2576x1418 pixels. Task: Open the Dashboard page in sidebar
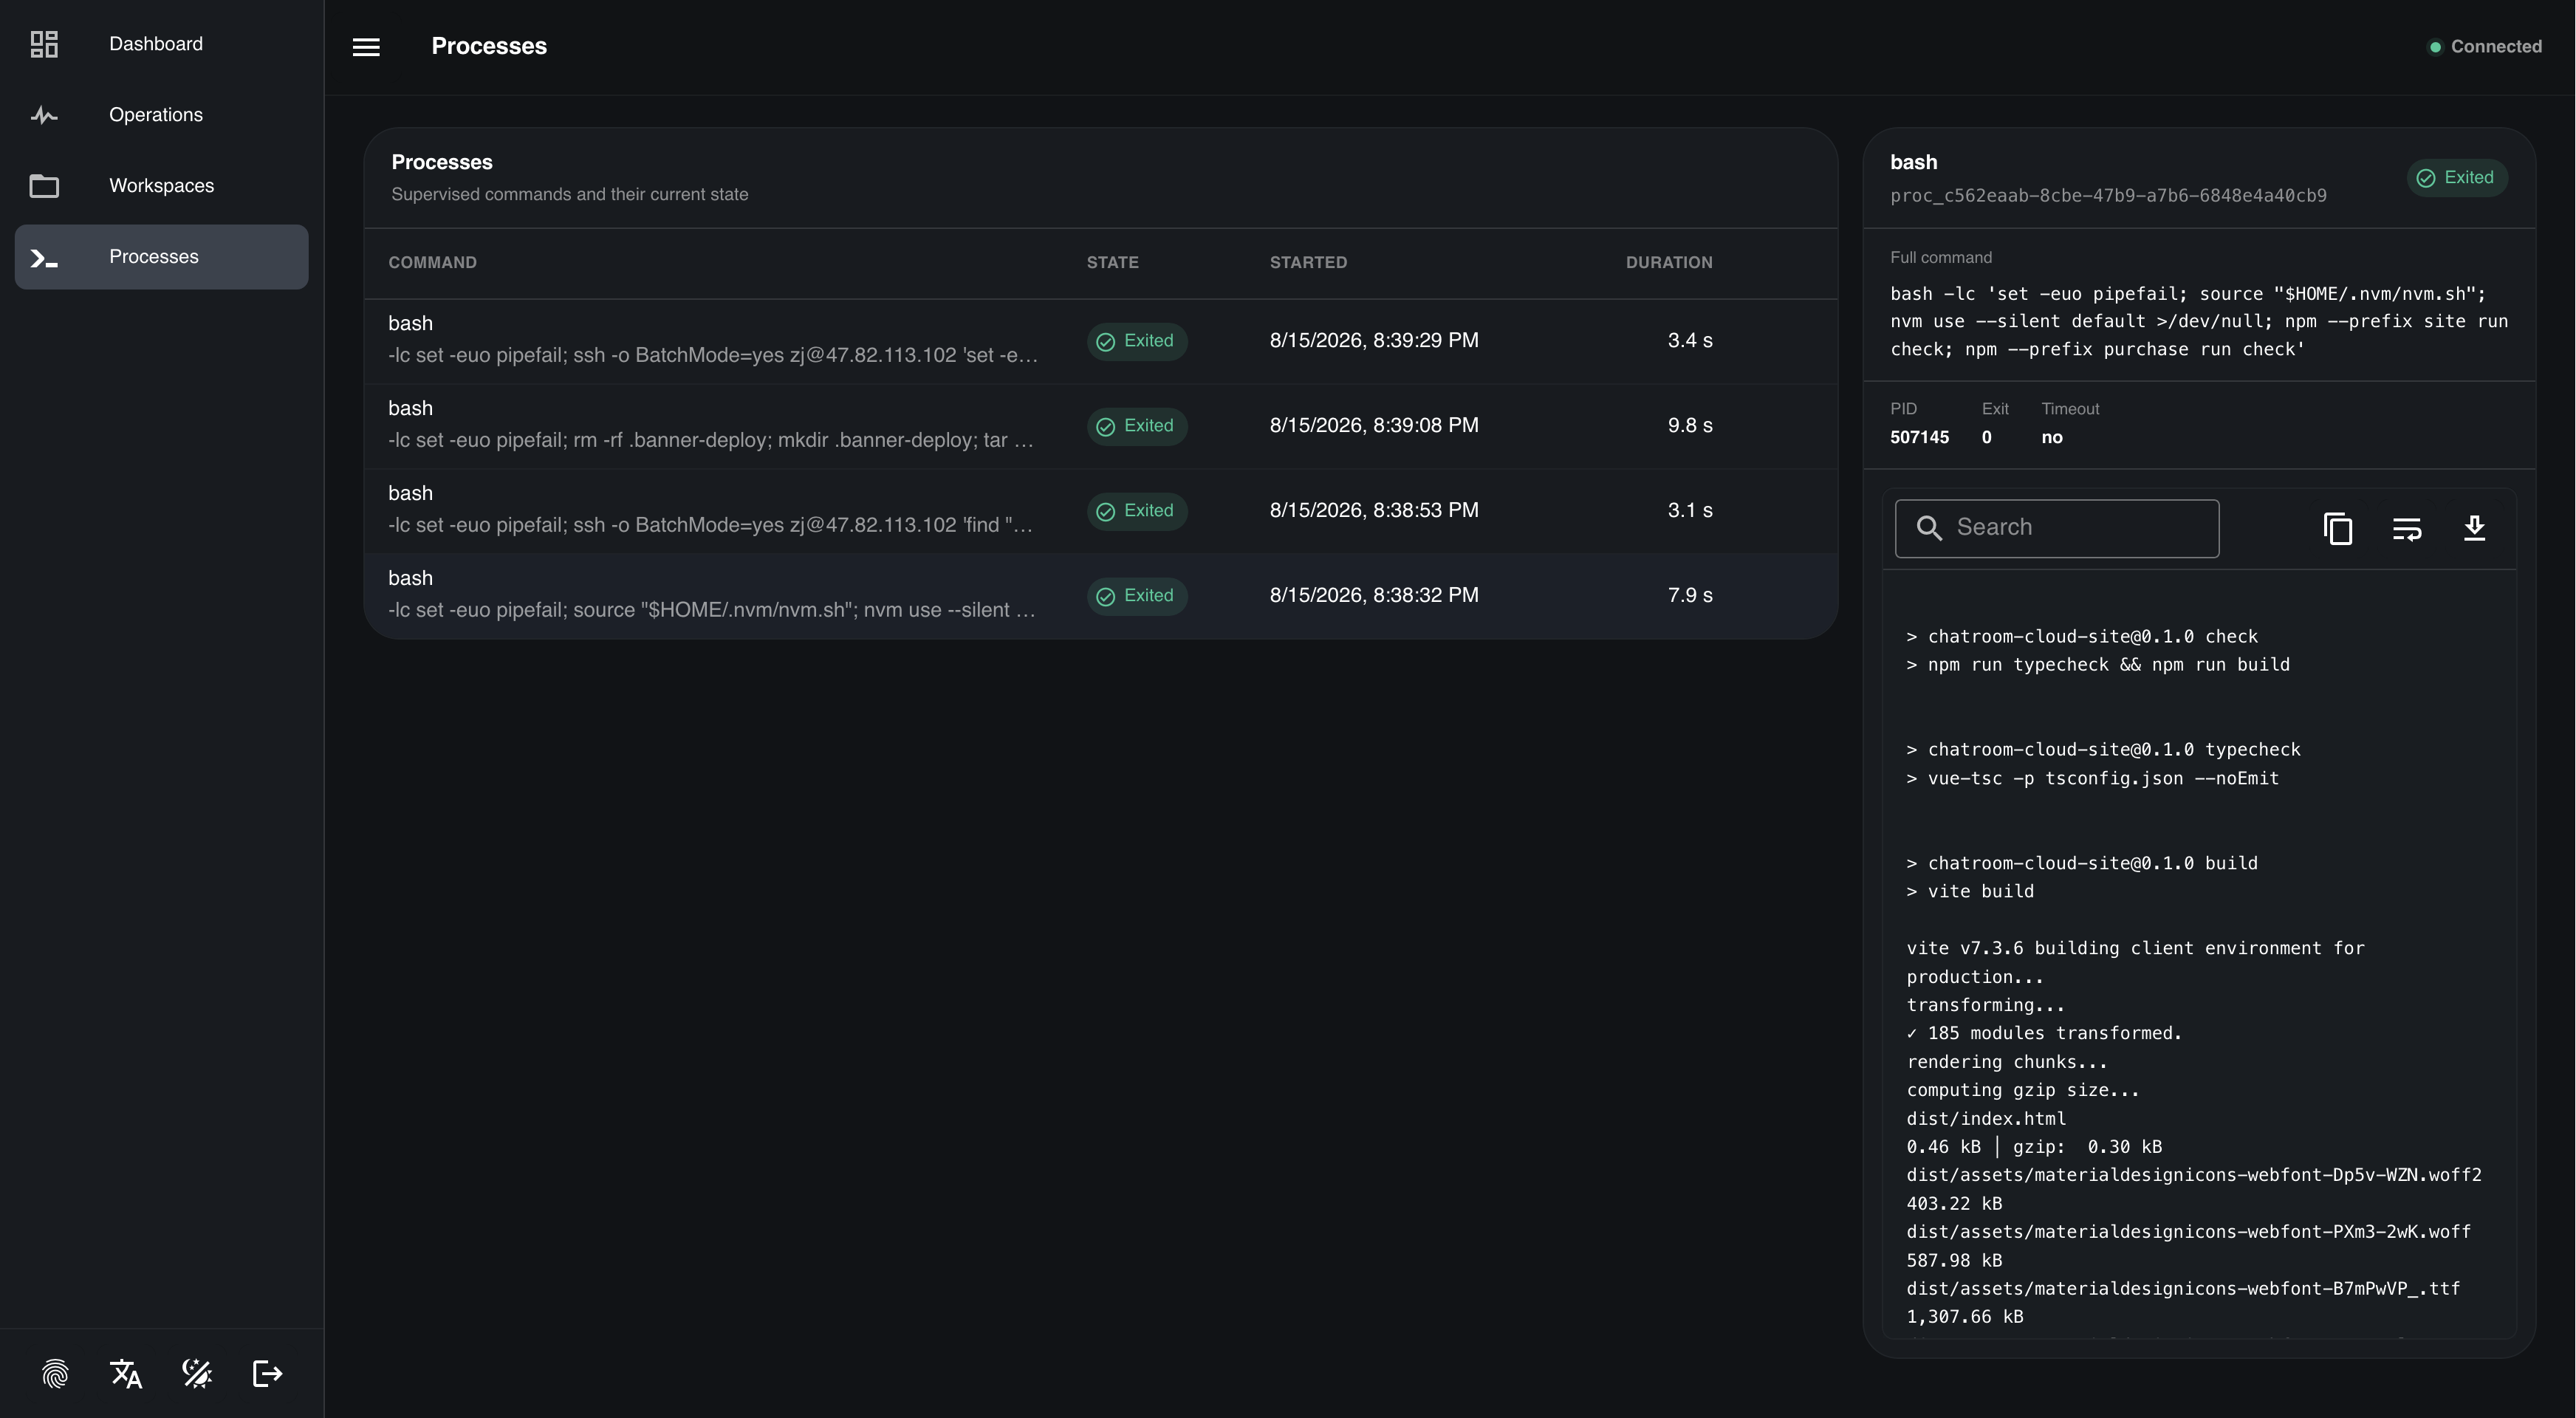(161, 44)
